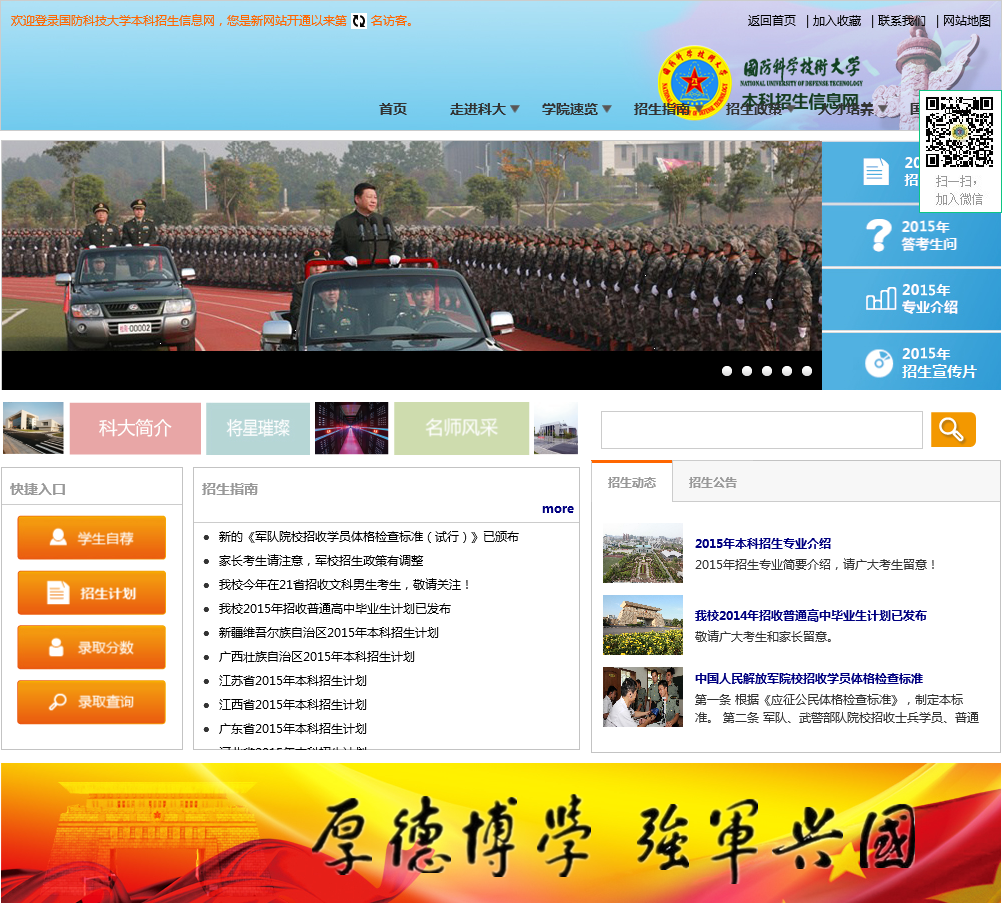Expand the 人才培养 dropdown arrow
The height and width of the screenshot is (911, 1002).
click(x=883, y=109)
